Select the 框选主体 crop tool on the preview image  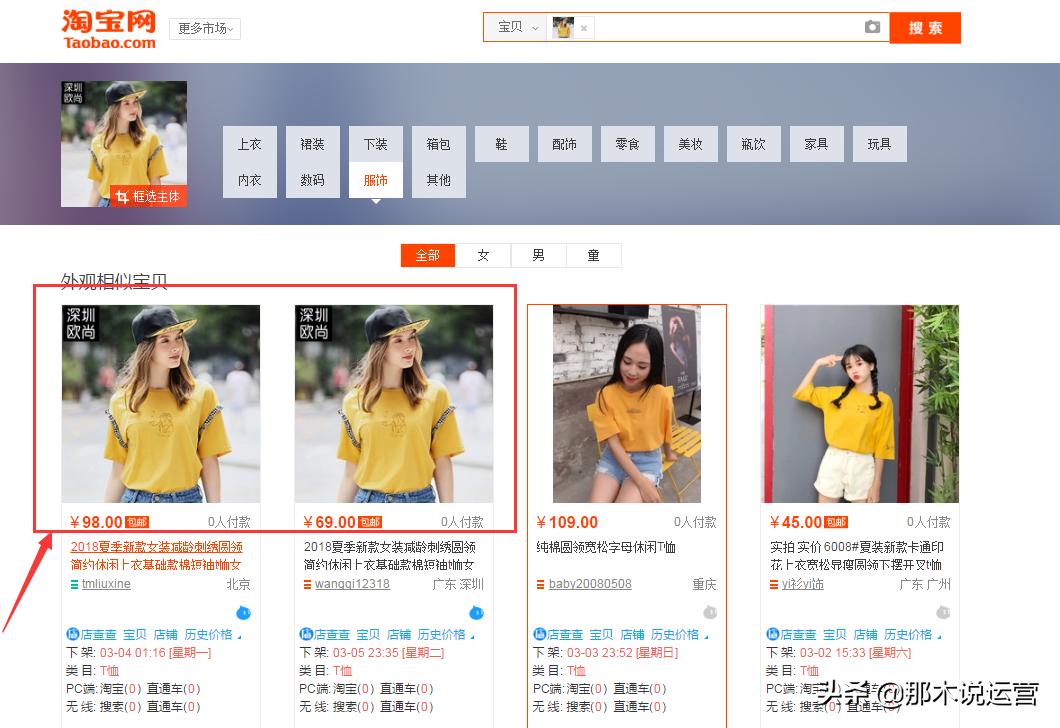click(148, 196)
